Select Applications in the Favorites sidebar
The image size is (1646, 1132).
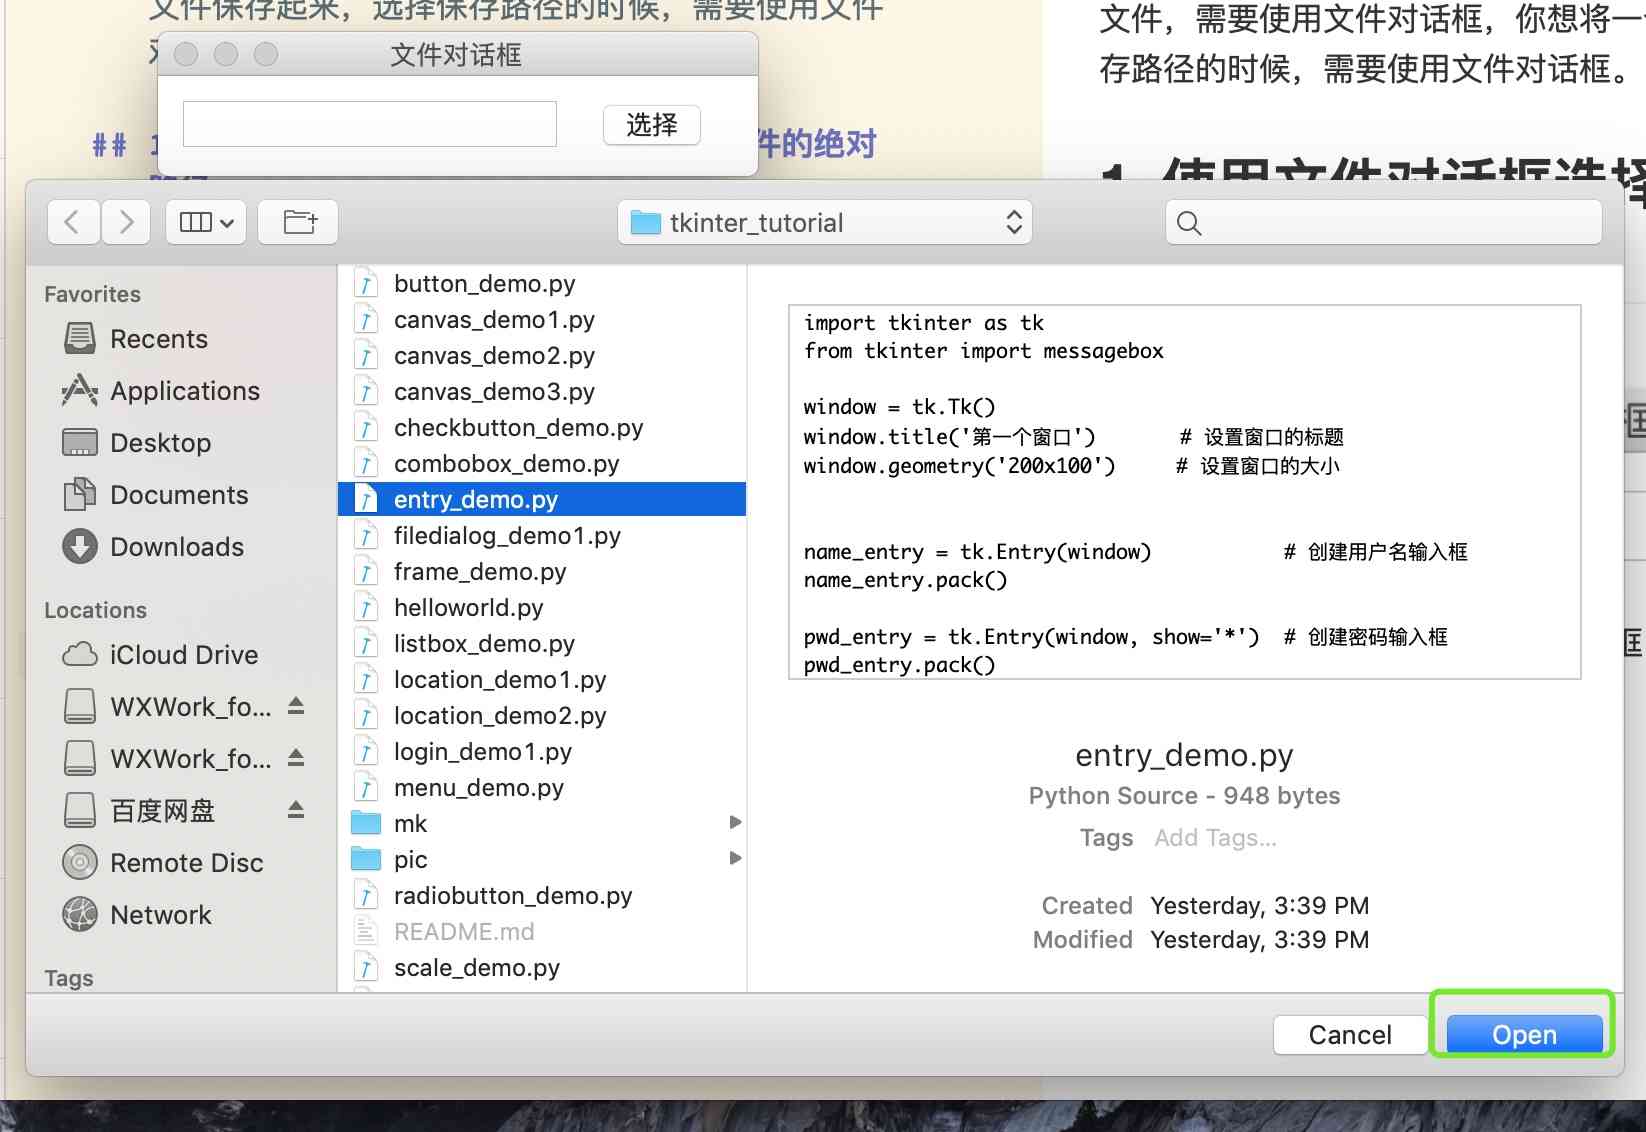184,391
